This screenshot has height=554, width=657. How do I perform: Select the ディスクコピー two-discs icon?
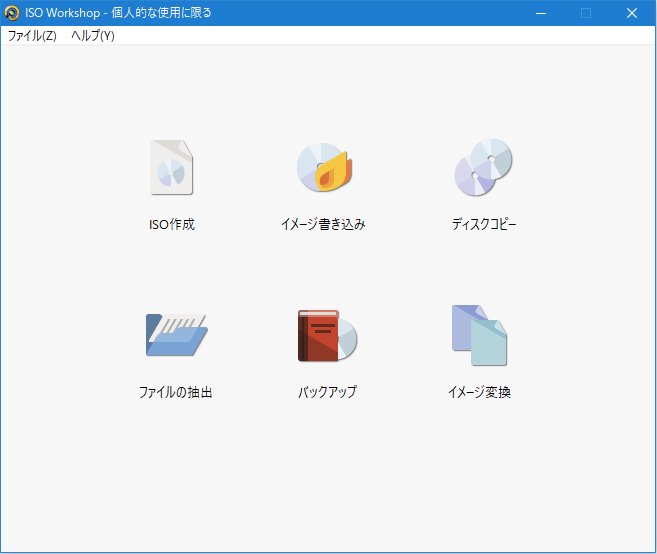pos(484,167)
